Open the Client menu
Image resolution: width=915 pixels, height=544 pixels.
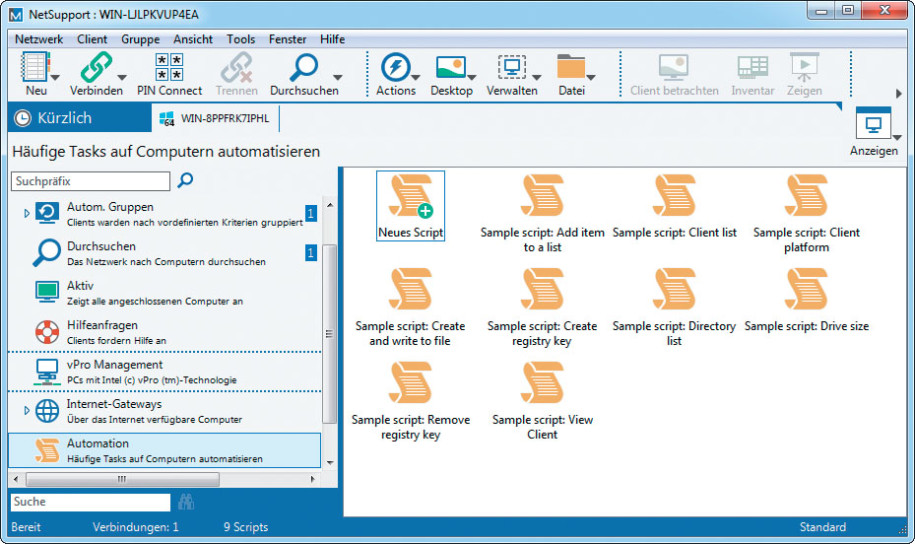click(92, 39)
